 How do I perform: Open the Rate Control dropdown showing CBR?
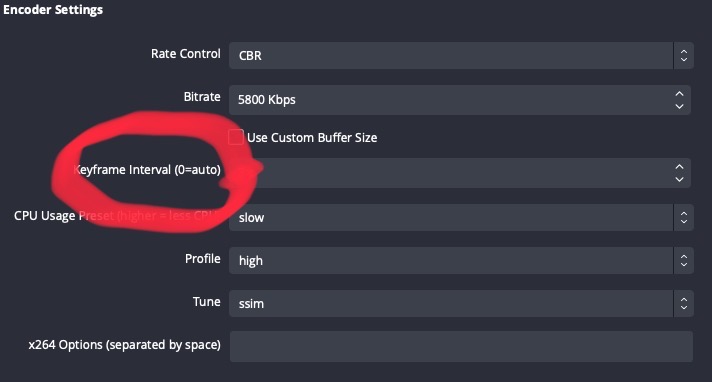pos(461,55)
